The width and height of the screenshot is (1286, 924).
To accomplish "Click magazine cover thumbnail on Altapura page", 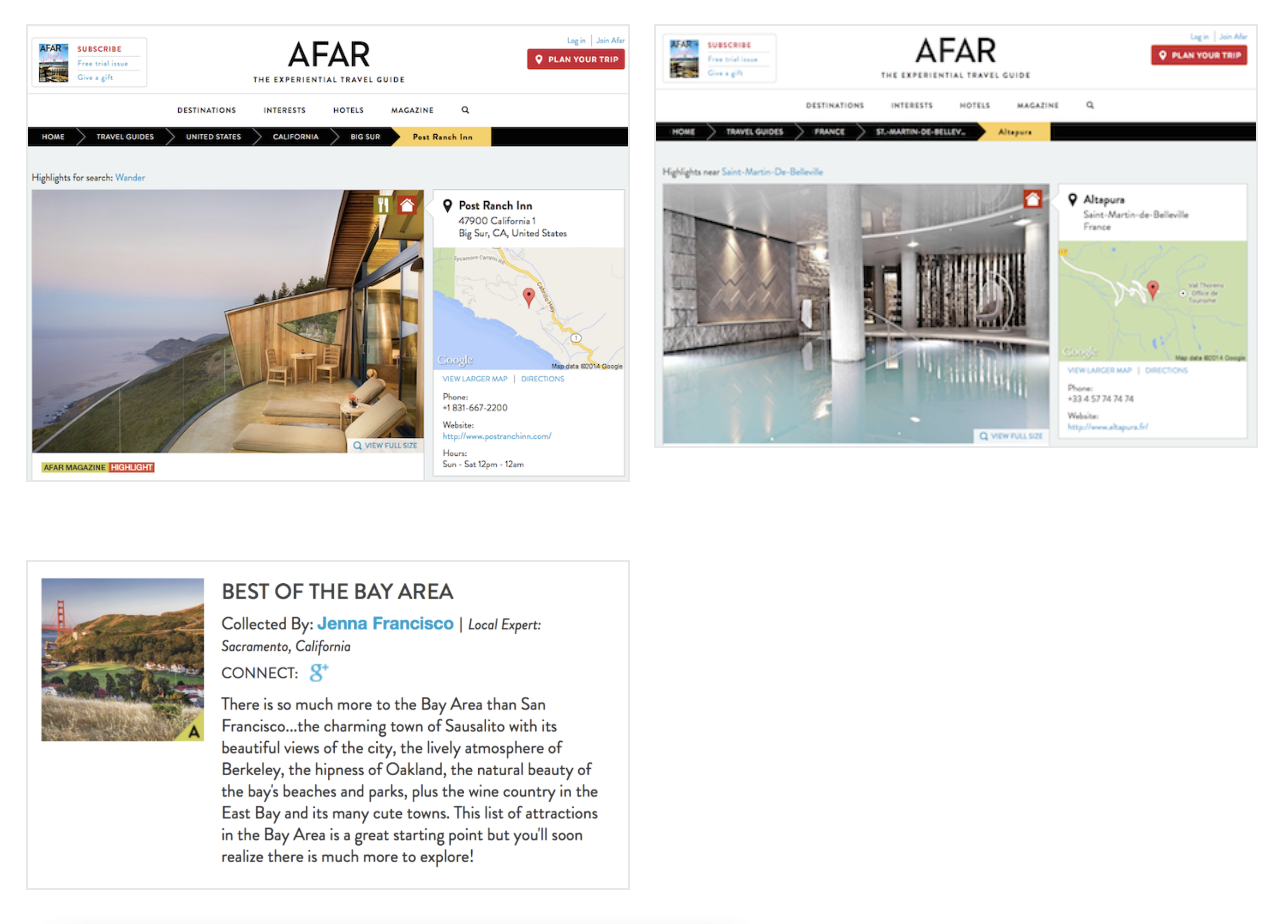I will pyautogui.click(x=683, y=58).
